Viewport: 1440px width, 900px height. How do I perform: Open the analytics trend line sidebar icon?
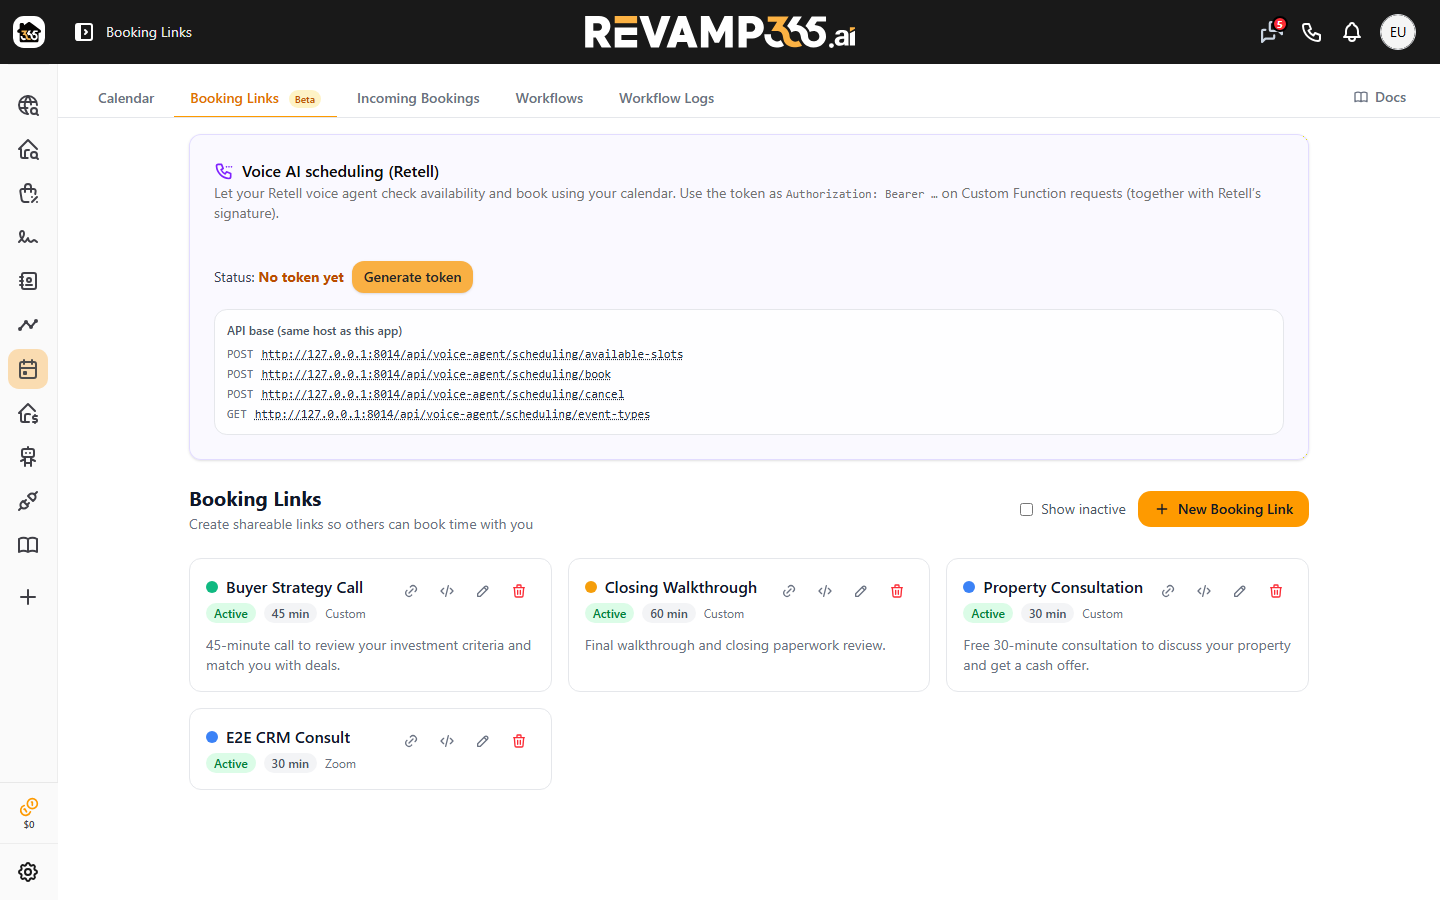click(x=28, y=325)
